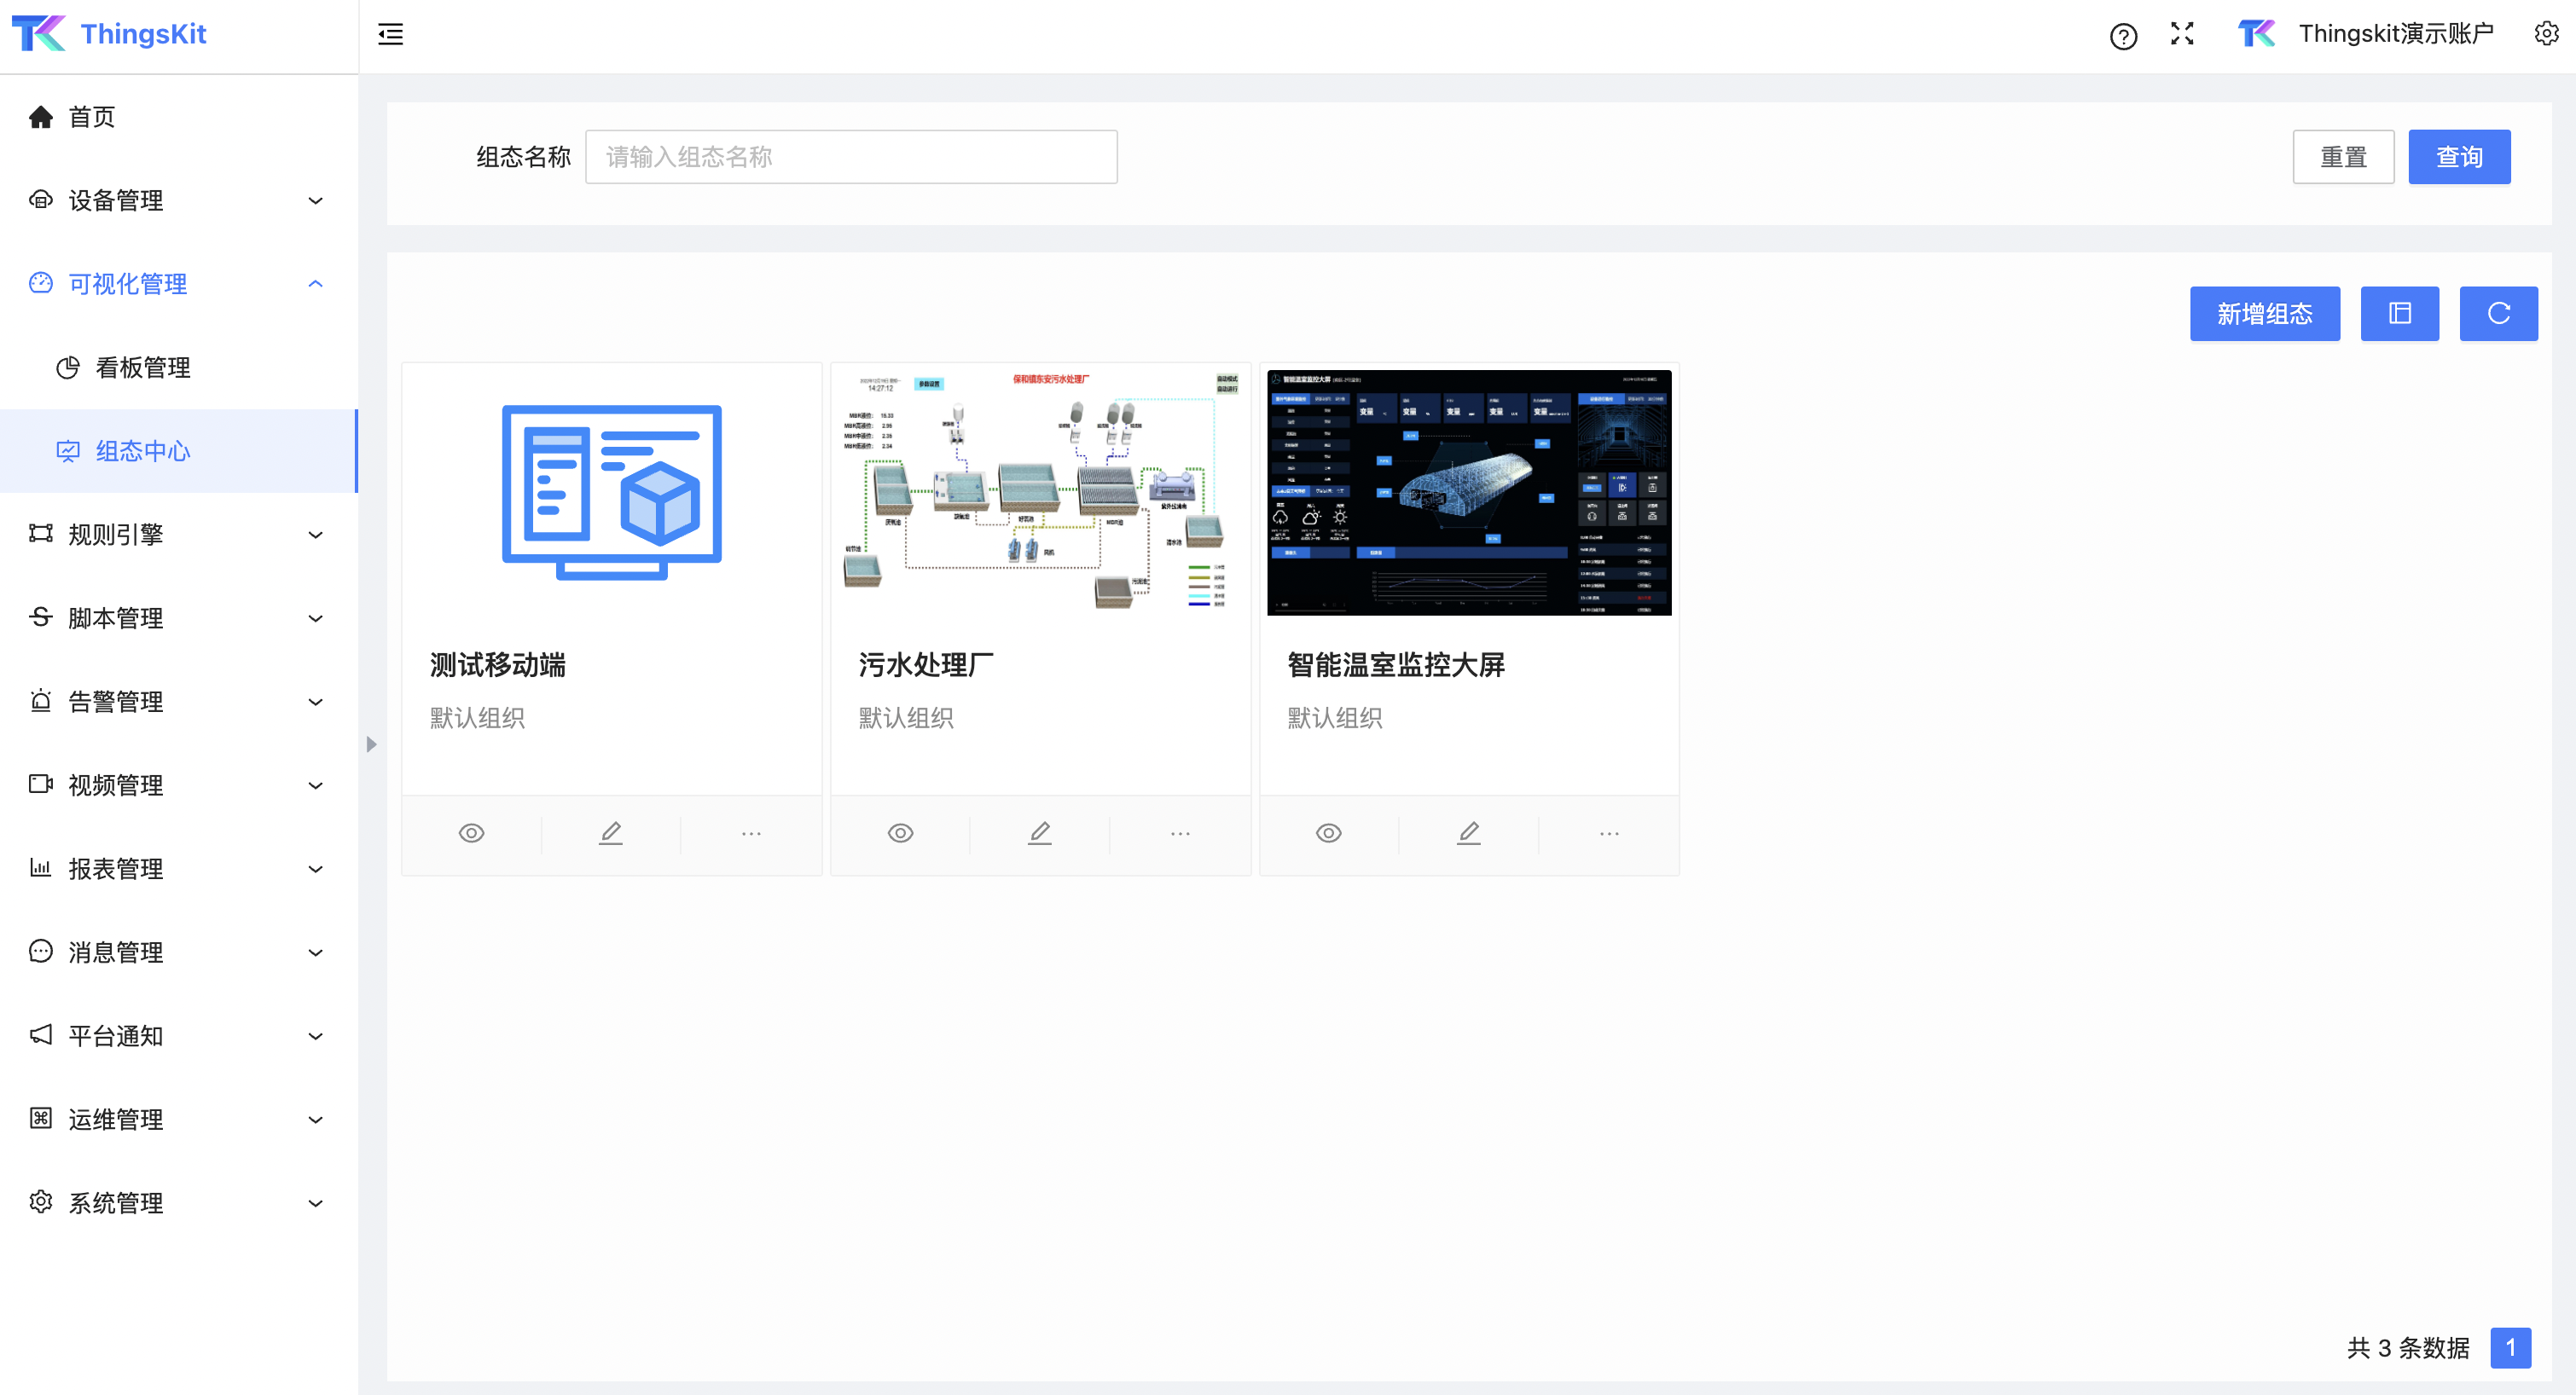The image size is (2576, 1395).
Task: Click the 看板管理 pie chart icon
Action: coord(68,368)
